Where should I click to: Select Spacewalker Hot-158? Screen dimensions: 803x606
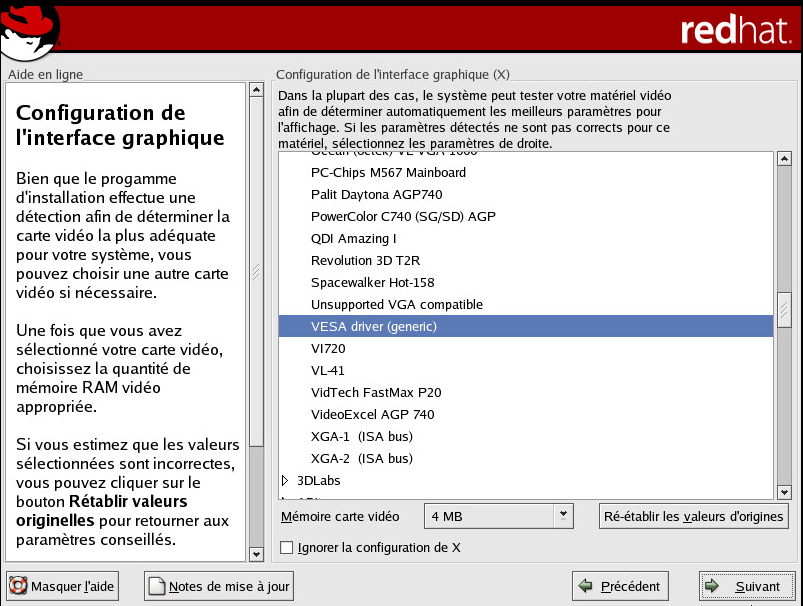point(526,282)
